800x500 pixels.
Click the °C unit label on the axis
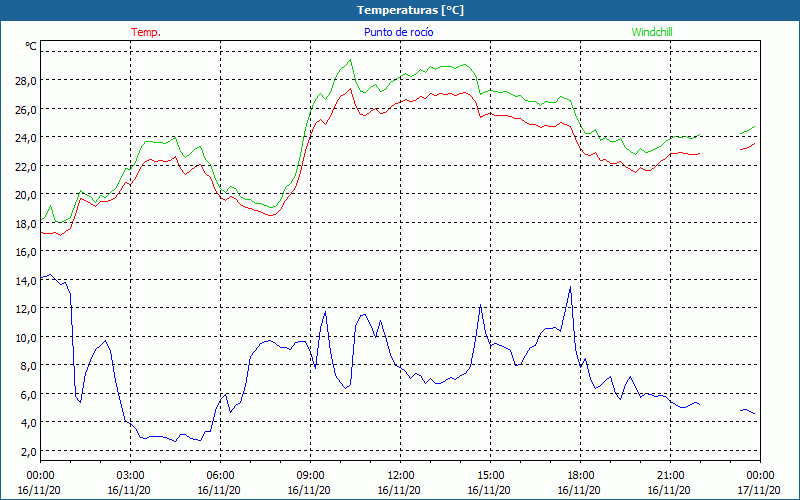point(31,46)
